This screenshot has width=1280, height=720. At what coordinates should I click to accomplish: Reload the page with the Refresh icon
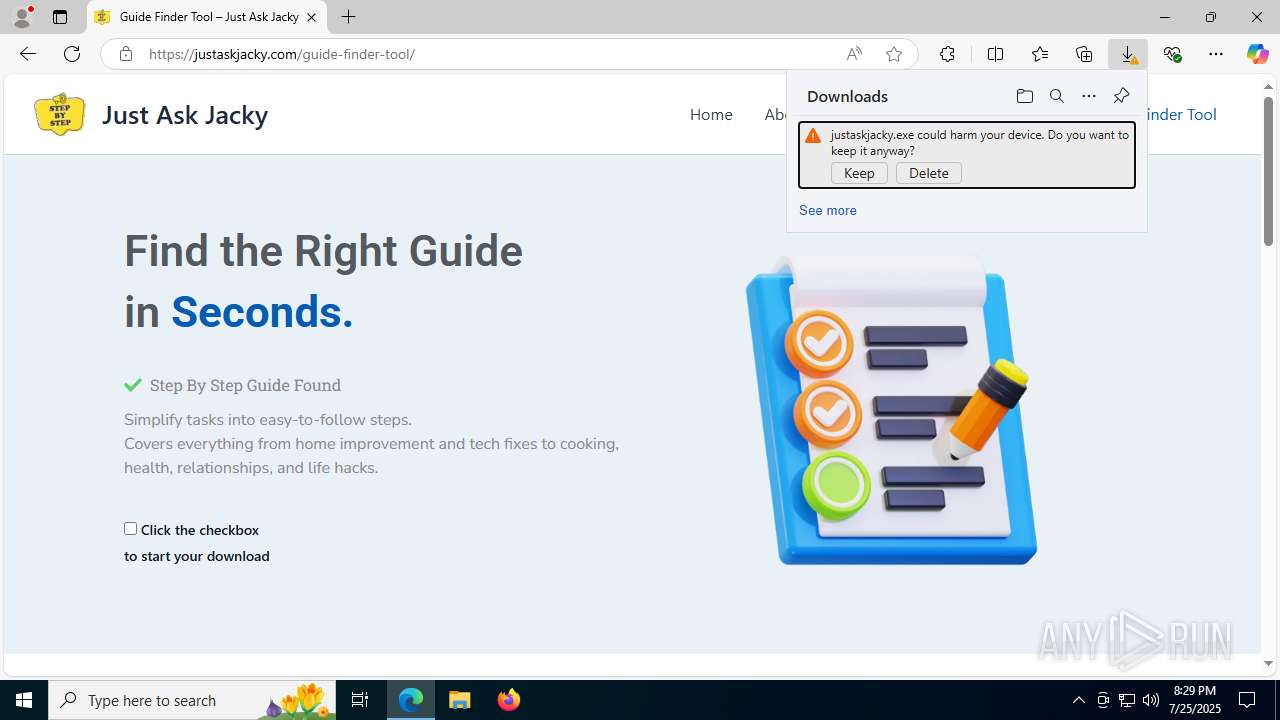tap(72, 54)
